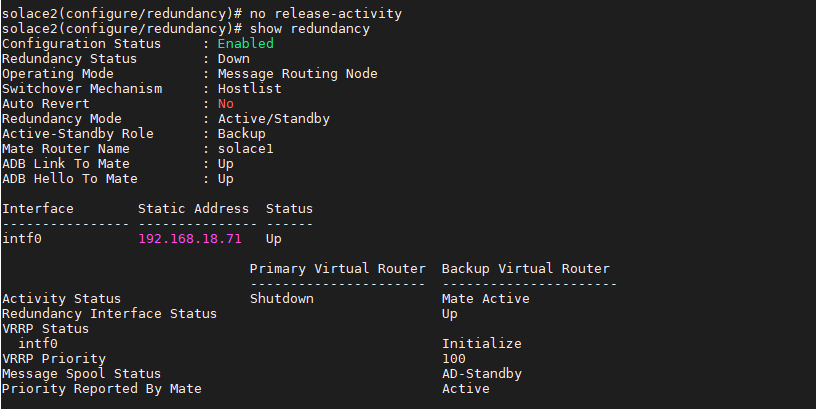Click the mate router name solace1
Viewport: 816px width, 409px height.
click(245, 149)
